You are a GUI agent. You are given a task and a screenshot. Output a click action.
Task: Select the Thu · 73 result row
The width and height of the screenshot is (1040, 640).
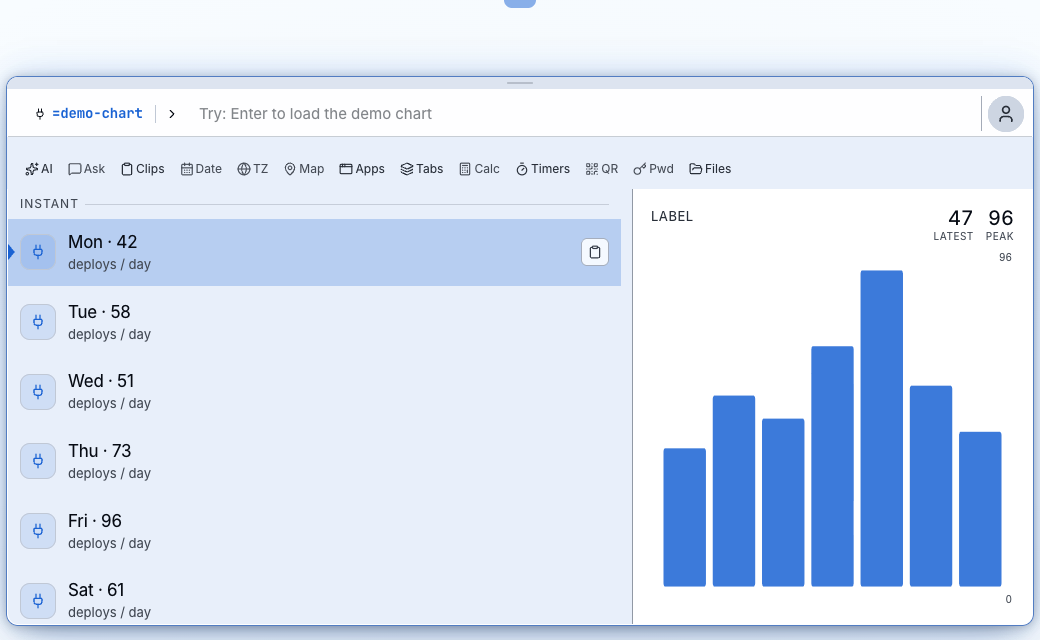tap(314, 462)
